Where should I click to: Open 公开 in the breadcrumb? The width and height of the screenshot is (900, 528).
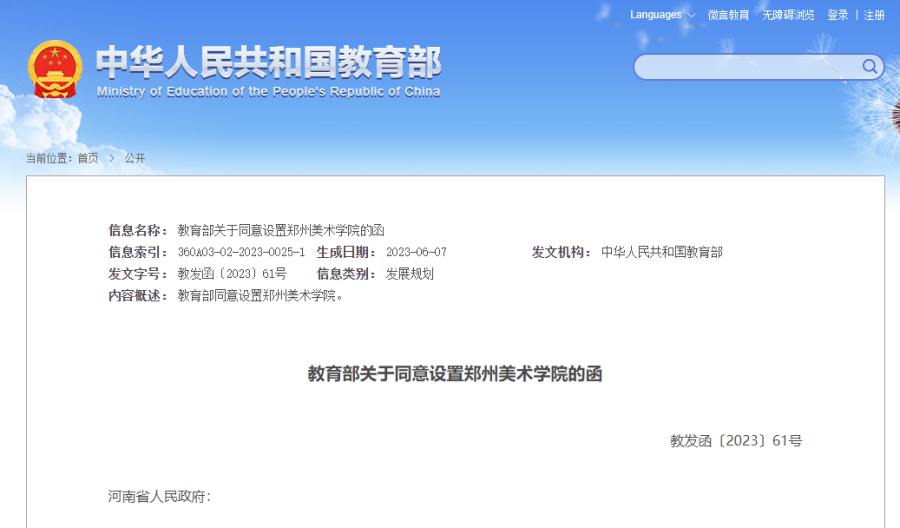(x=135, y=158)
